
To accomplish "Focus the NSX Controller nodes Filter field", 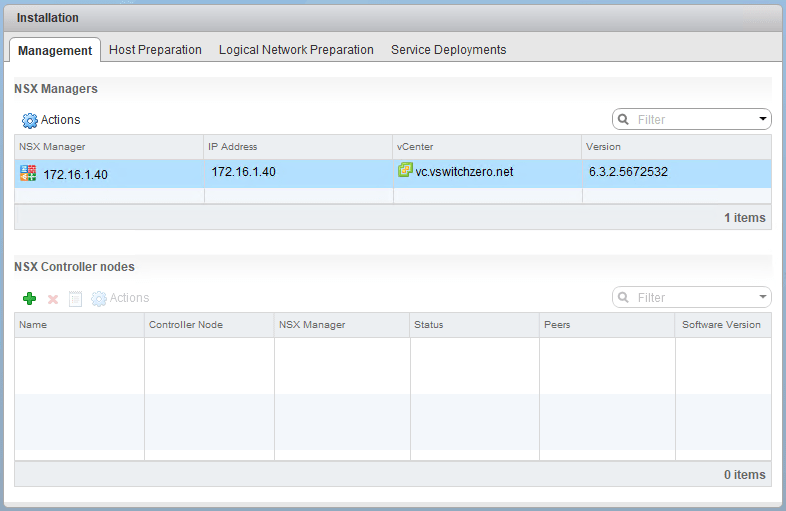I will [692, 298].
